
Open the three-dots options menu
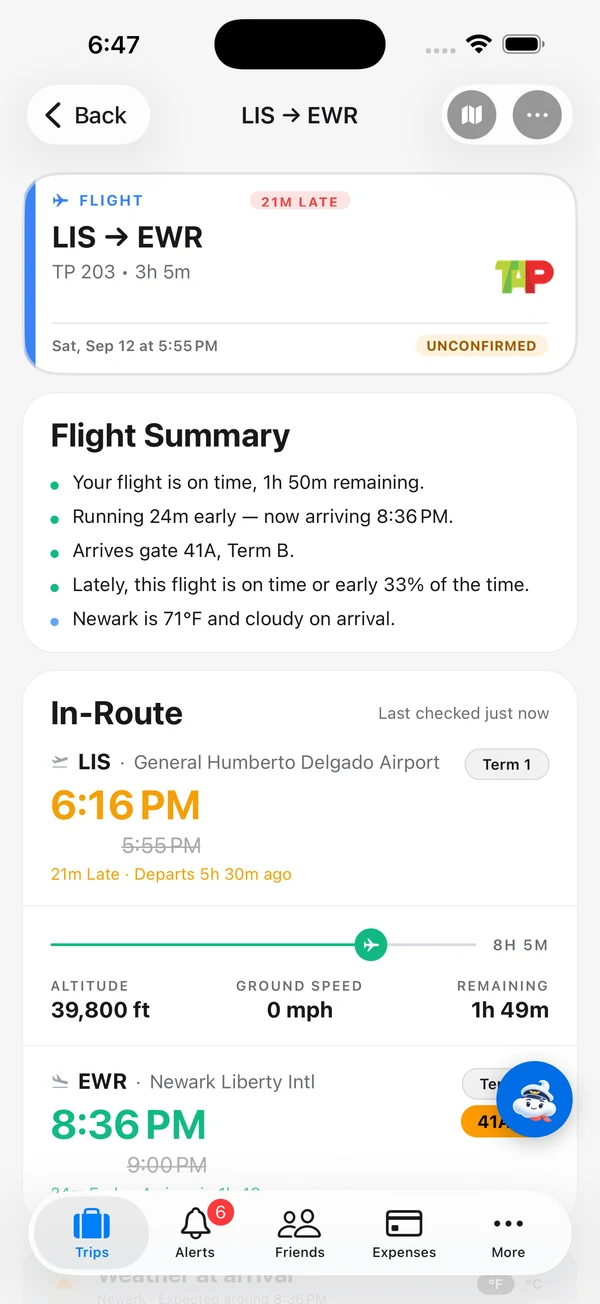(537, 115)
